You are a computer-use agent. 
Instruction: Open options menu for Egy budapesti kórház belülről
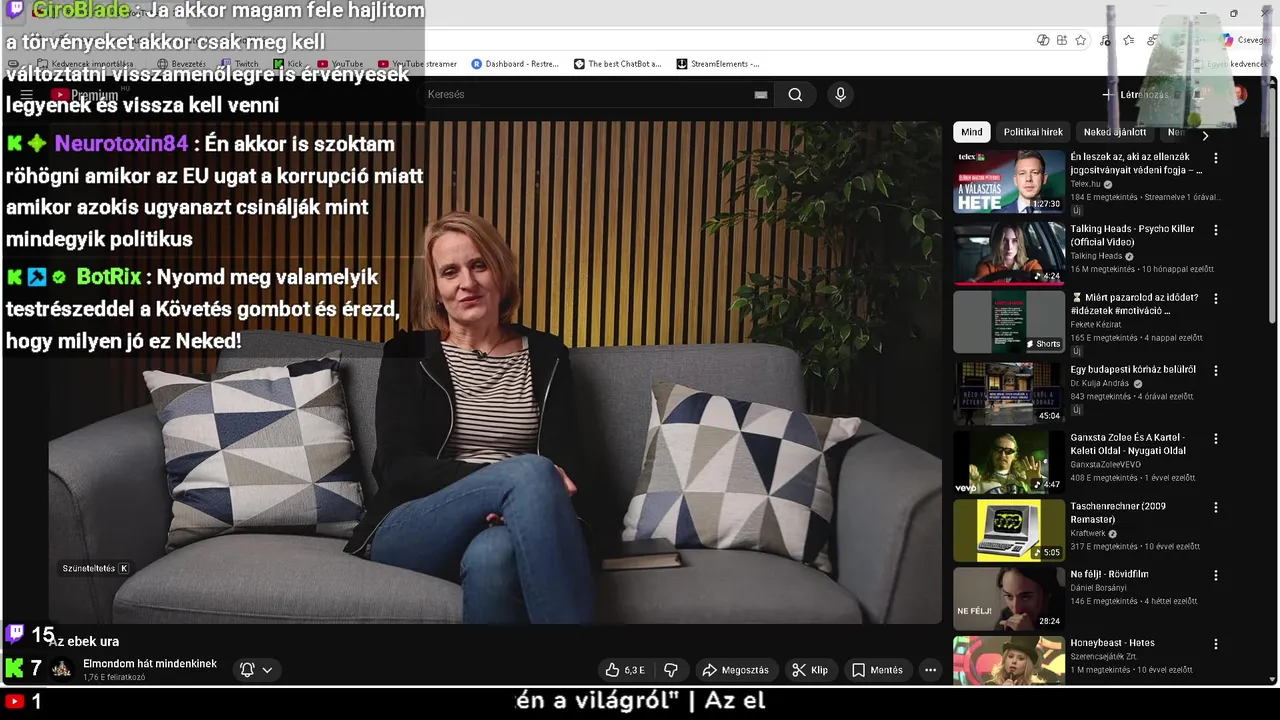click(x=1216, y=370)
